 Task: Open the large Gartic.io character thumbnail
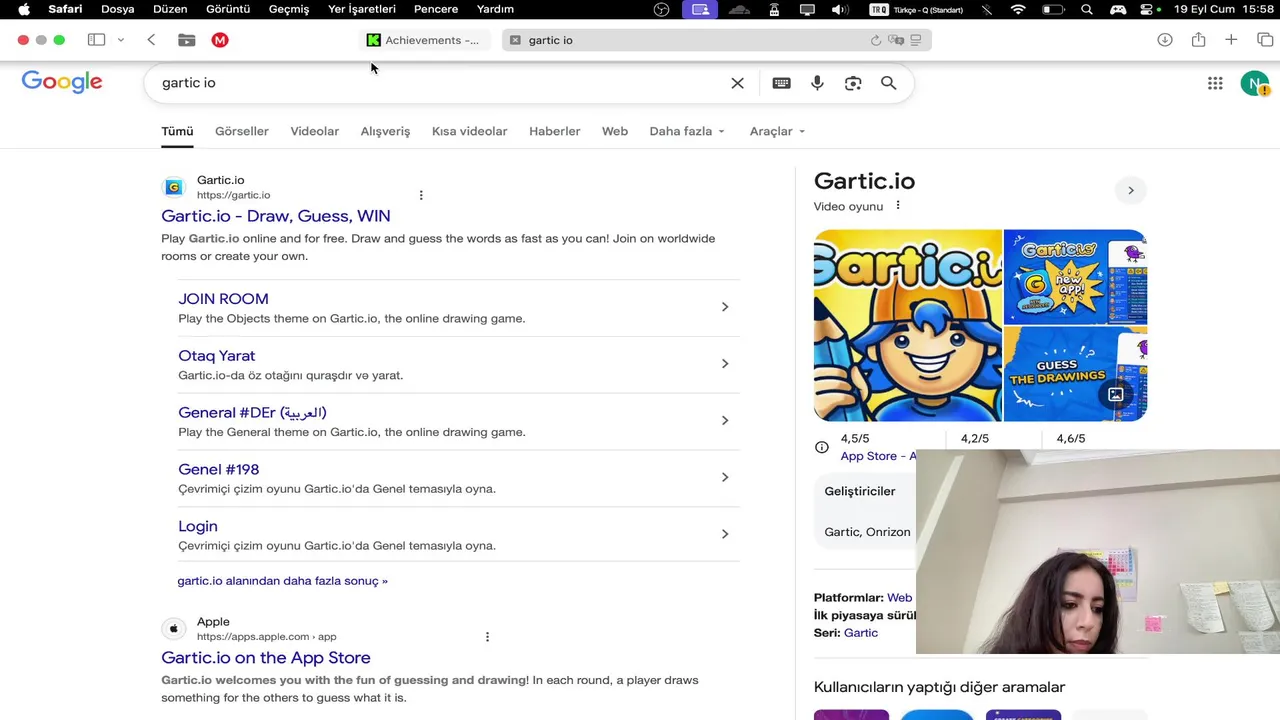908,325
